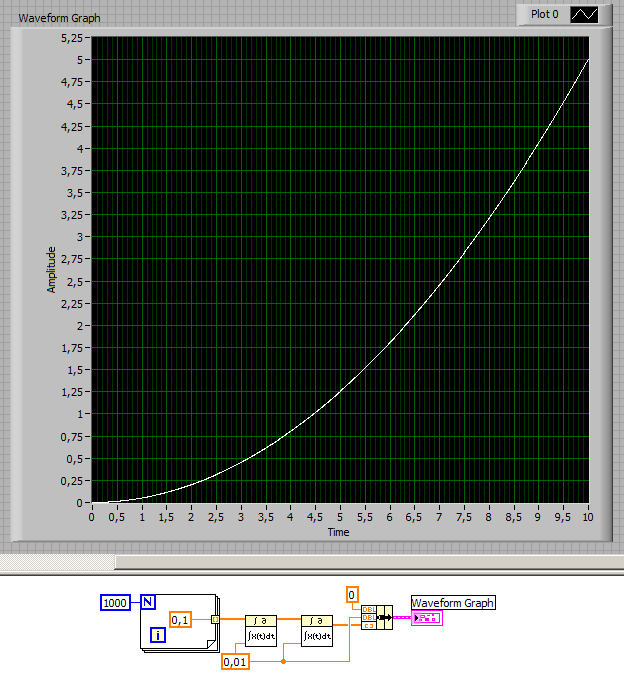Click the pink cluster wire to Waveform Graph

point(402,618)
